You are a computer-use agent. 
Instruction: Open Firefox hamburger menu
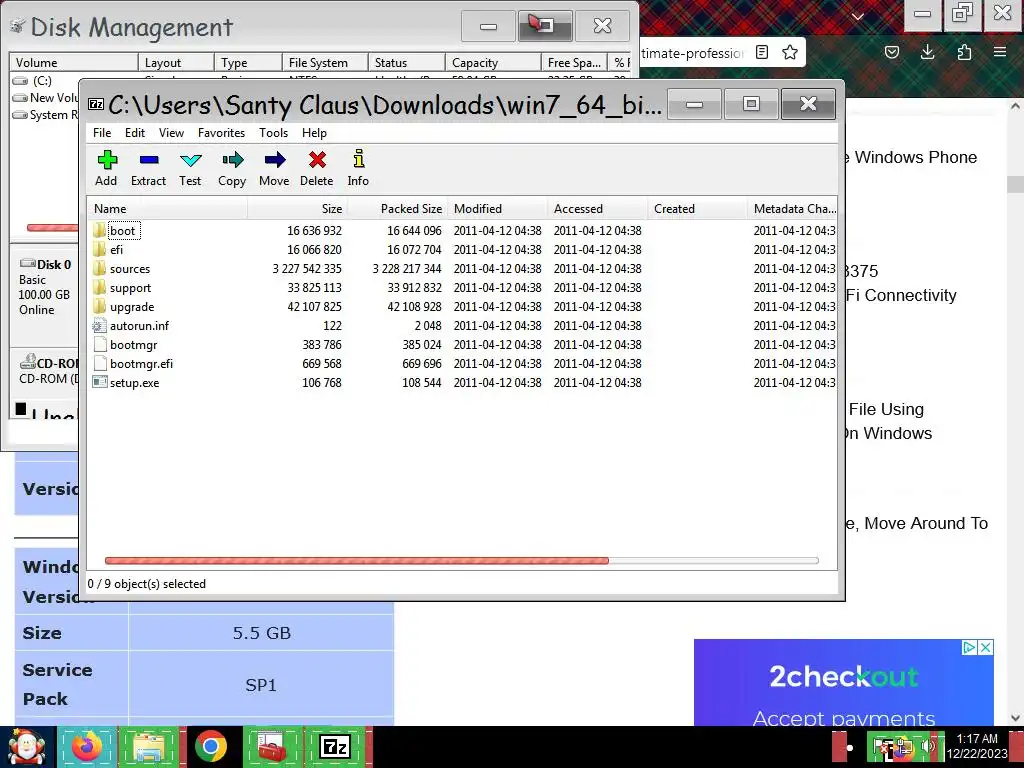(x=1000, y=52)
